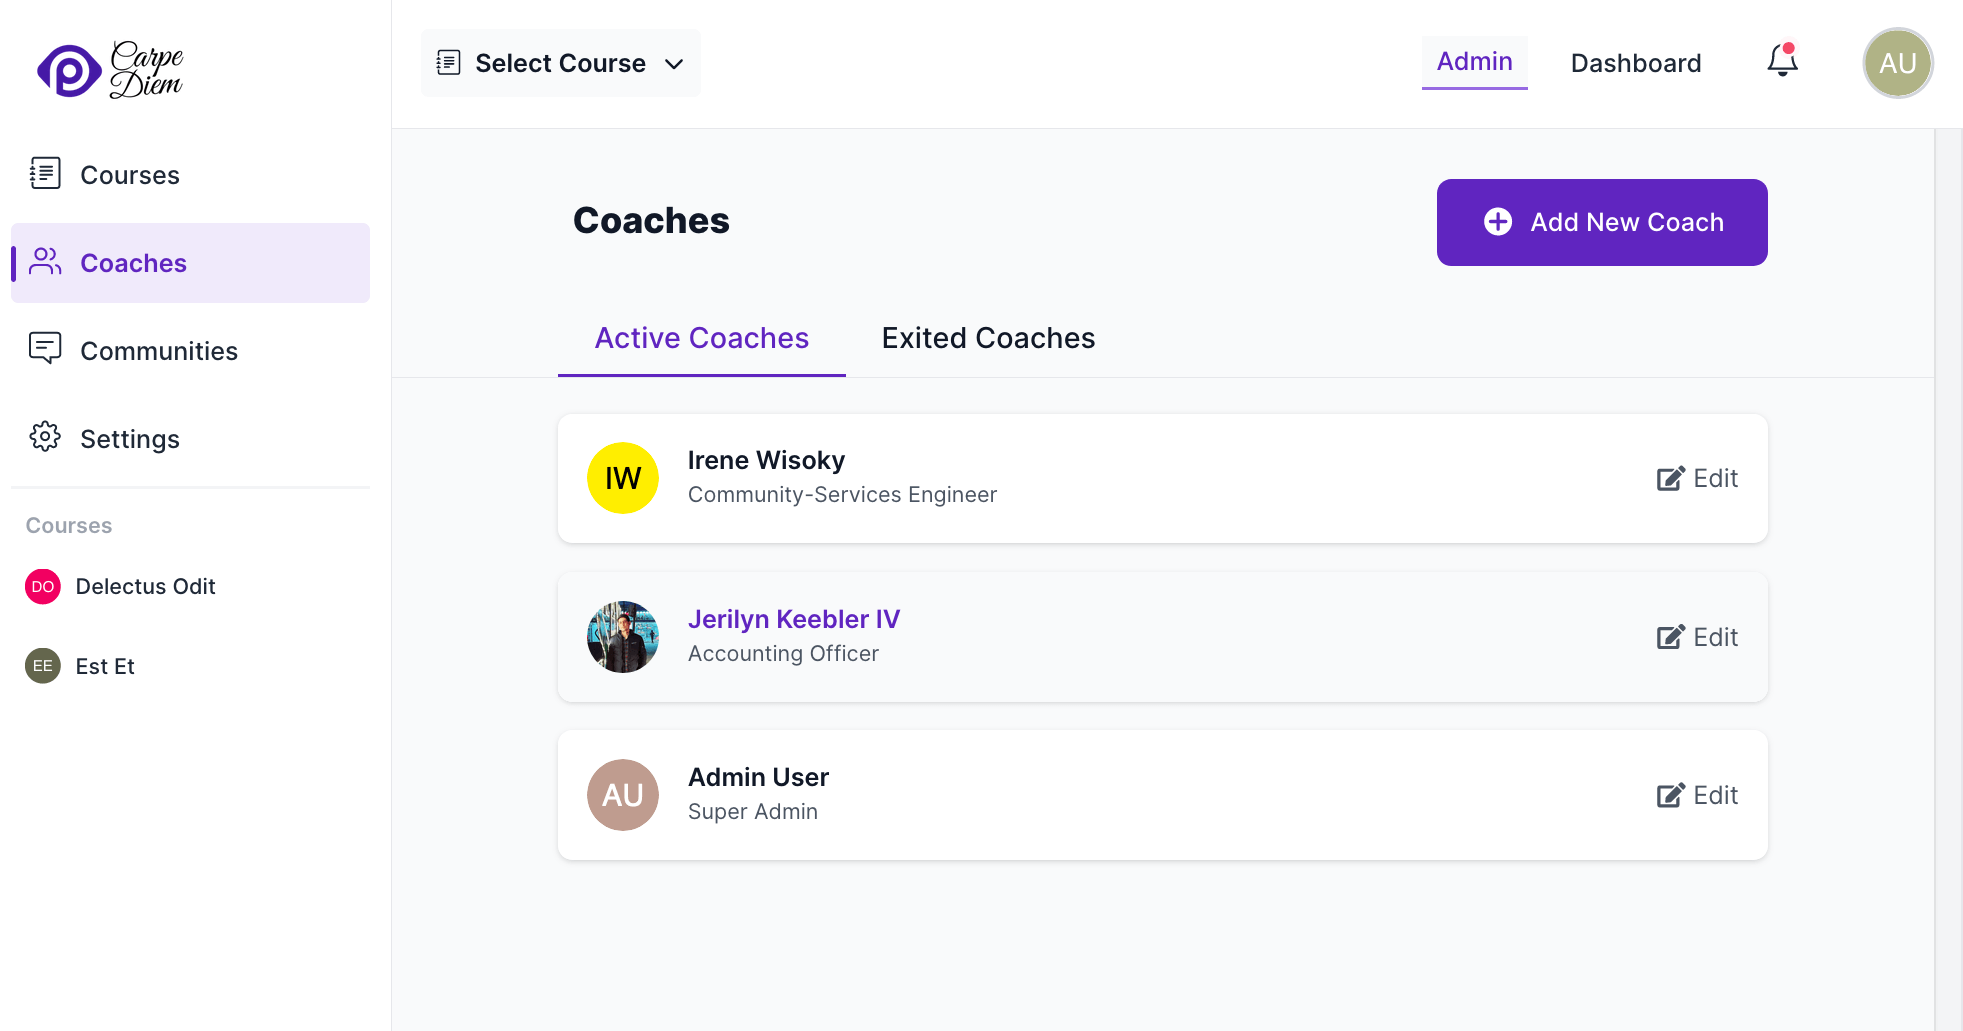
Task: Click the EE avatar for Est Et
Action: tap(42, 666)
